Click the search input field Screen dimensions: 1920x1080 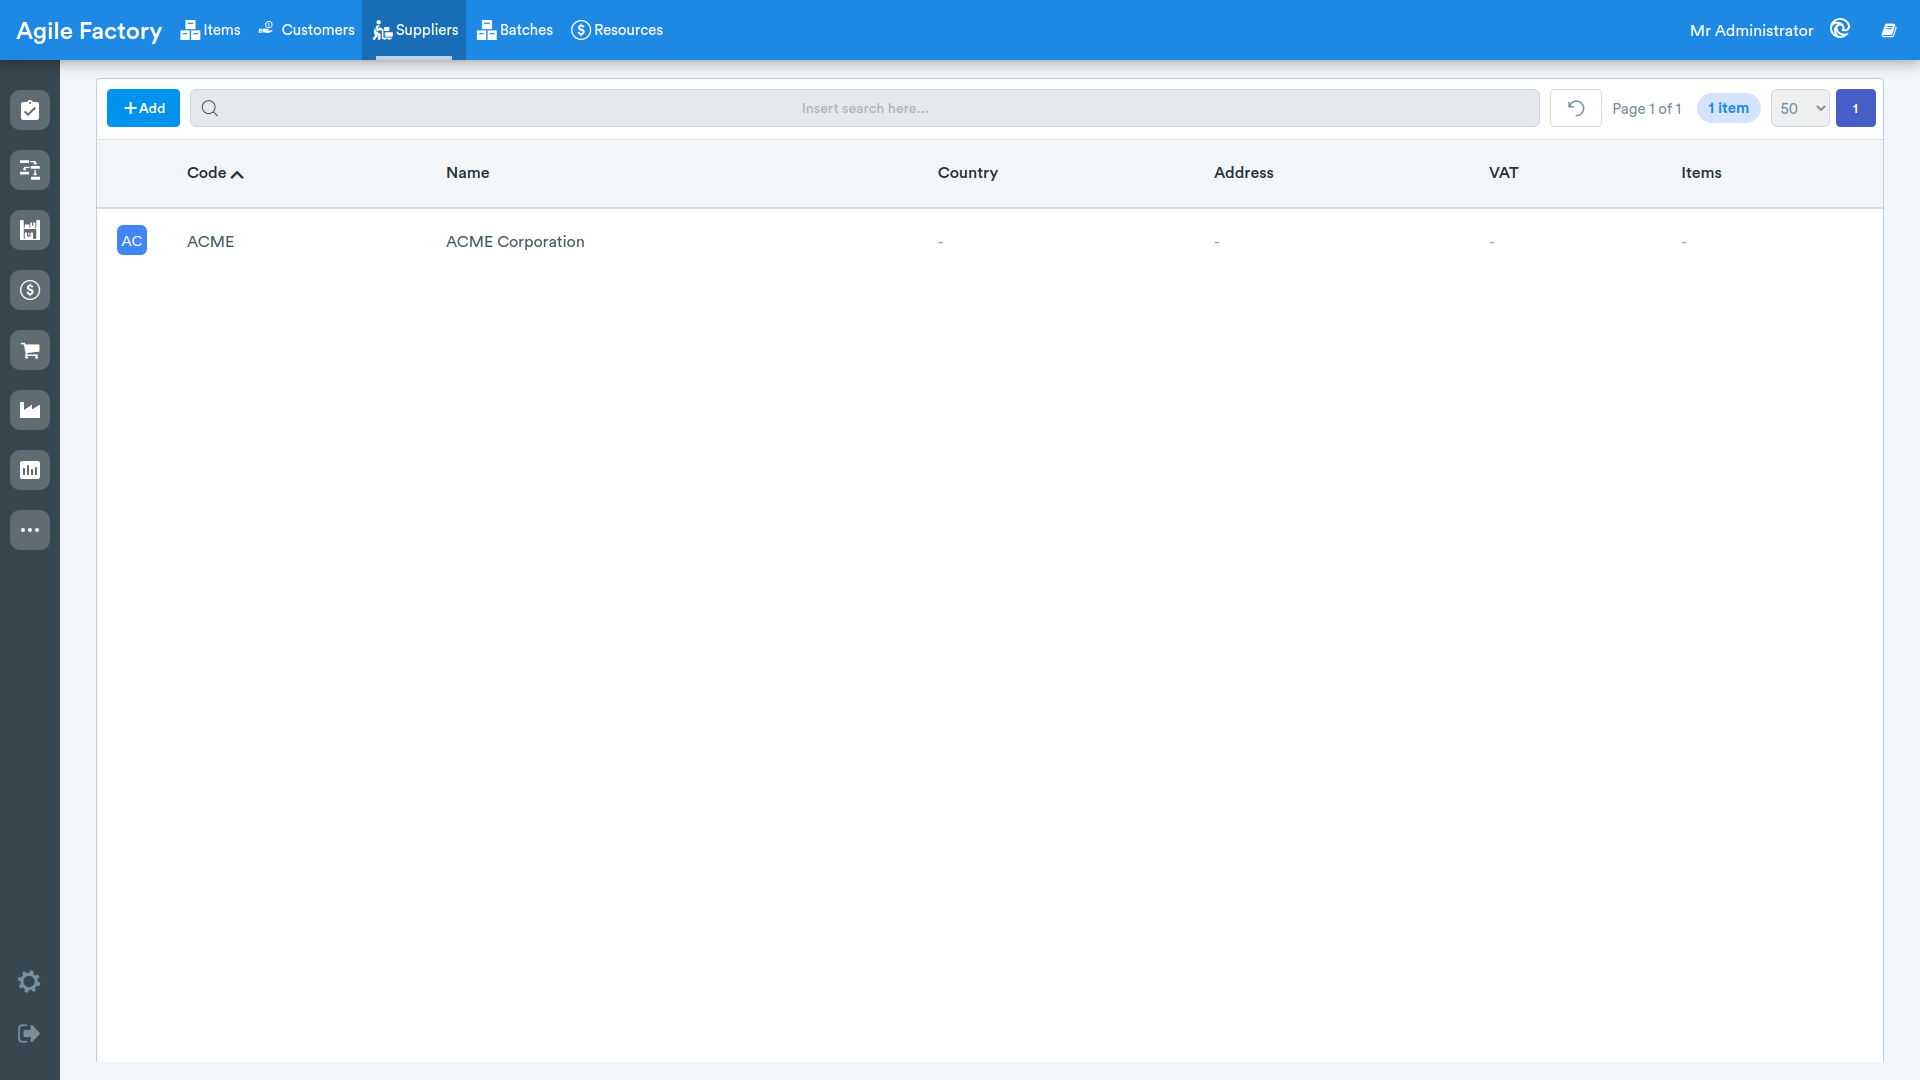(x=865, y=108)
